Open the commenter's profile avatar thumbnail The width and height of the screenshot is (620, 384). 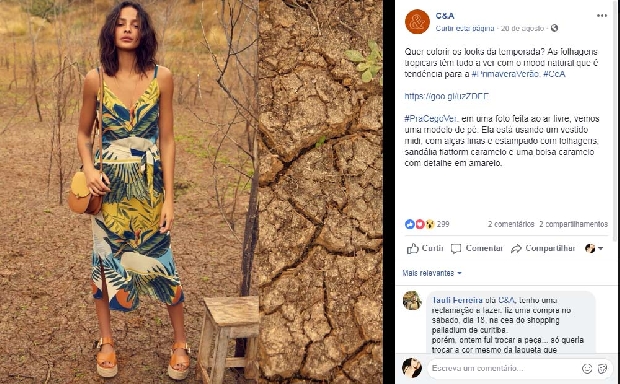point(412,301)
